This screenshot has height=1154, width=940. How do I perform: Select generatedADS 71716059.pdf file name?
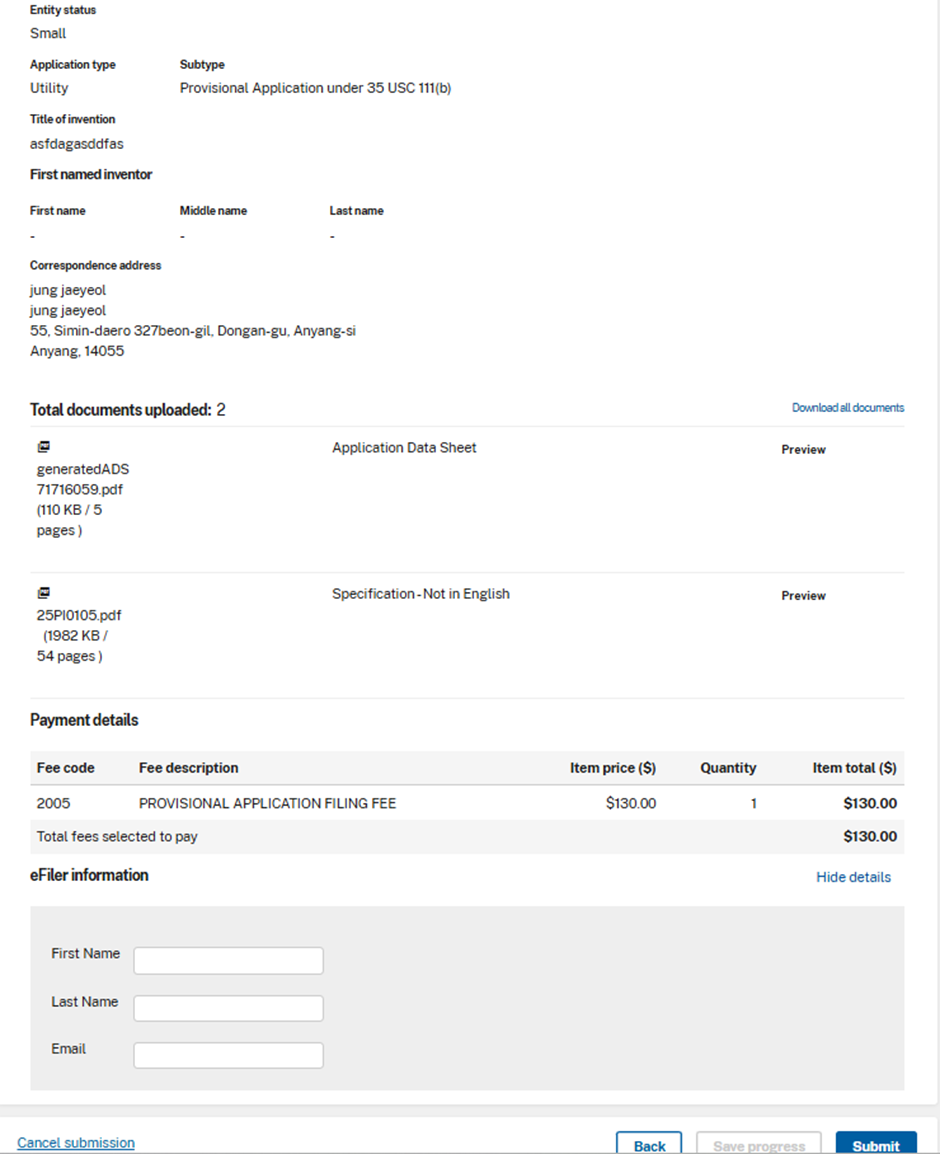point(82,479)
